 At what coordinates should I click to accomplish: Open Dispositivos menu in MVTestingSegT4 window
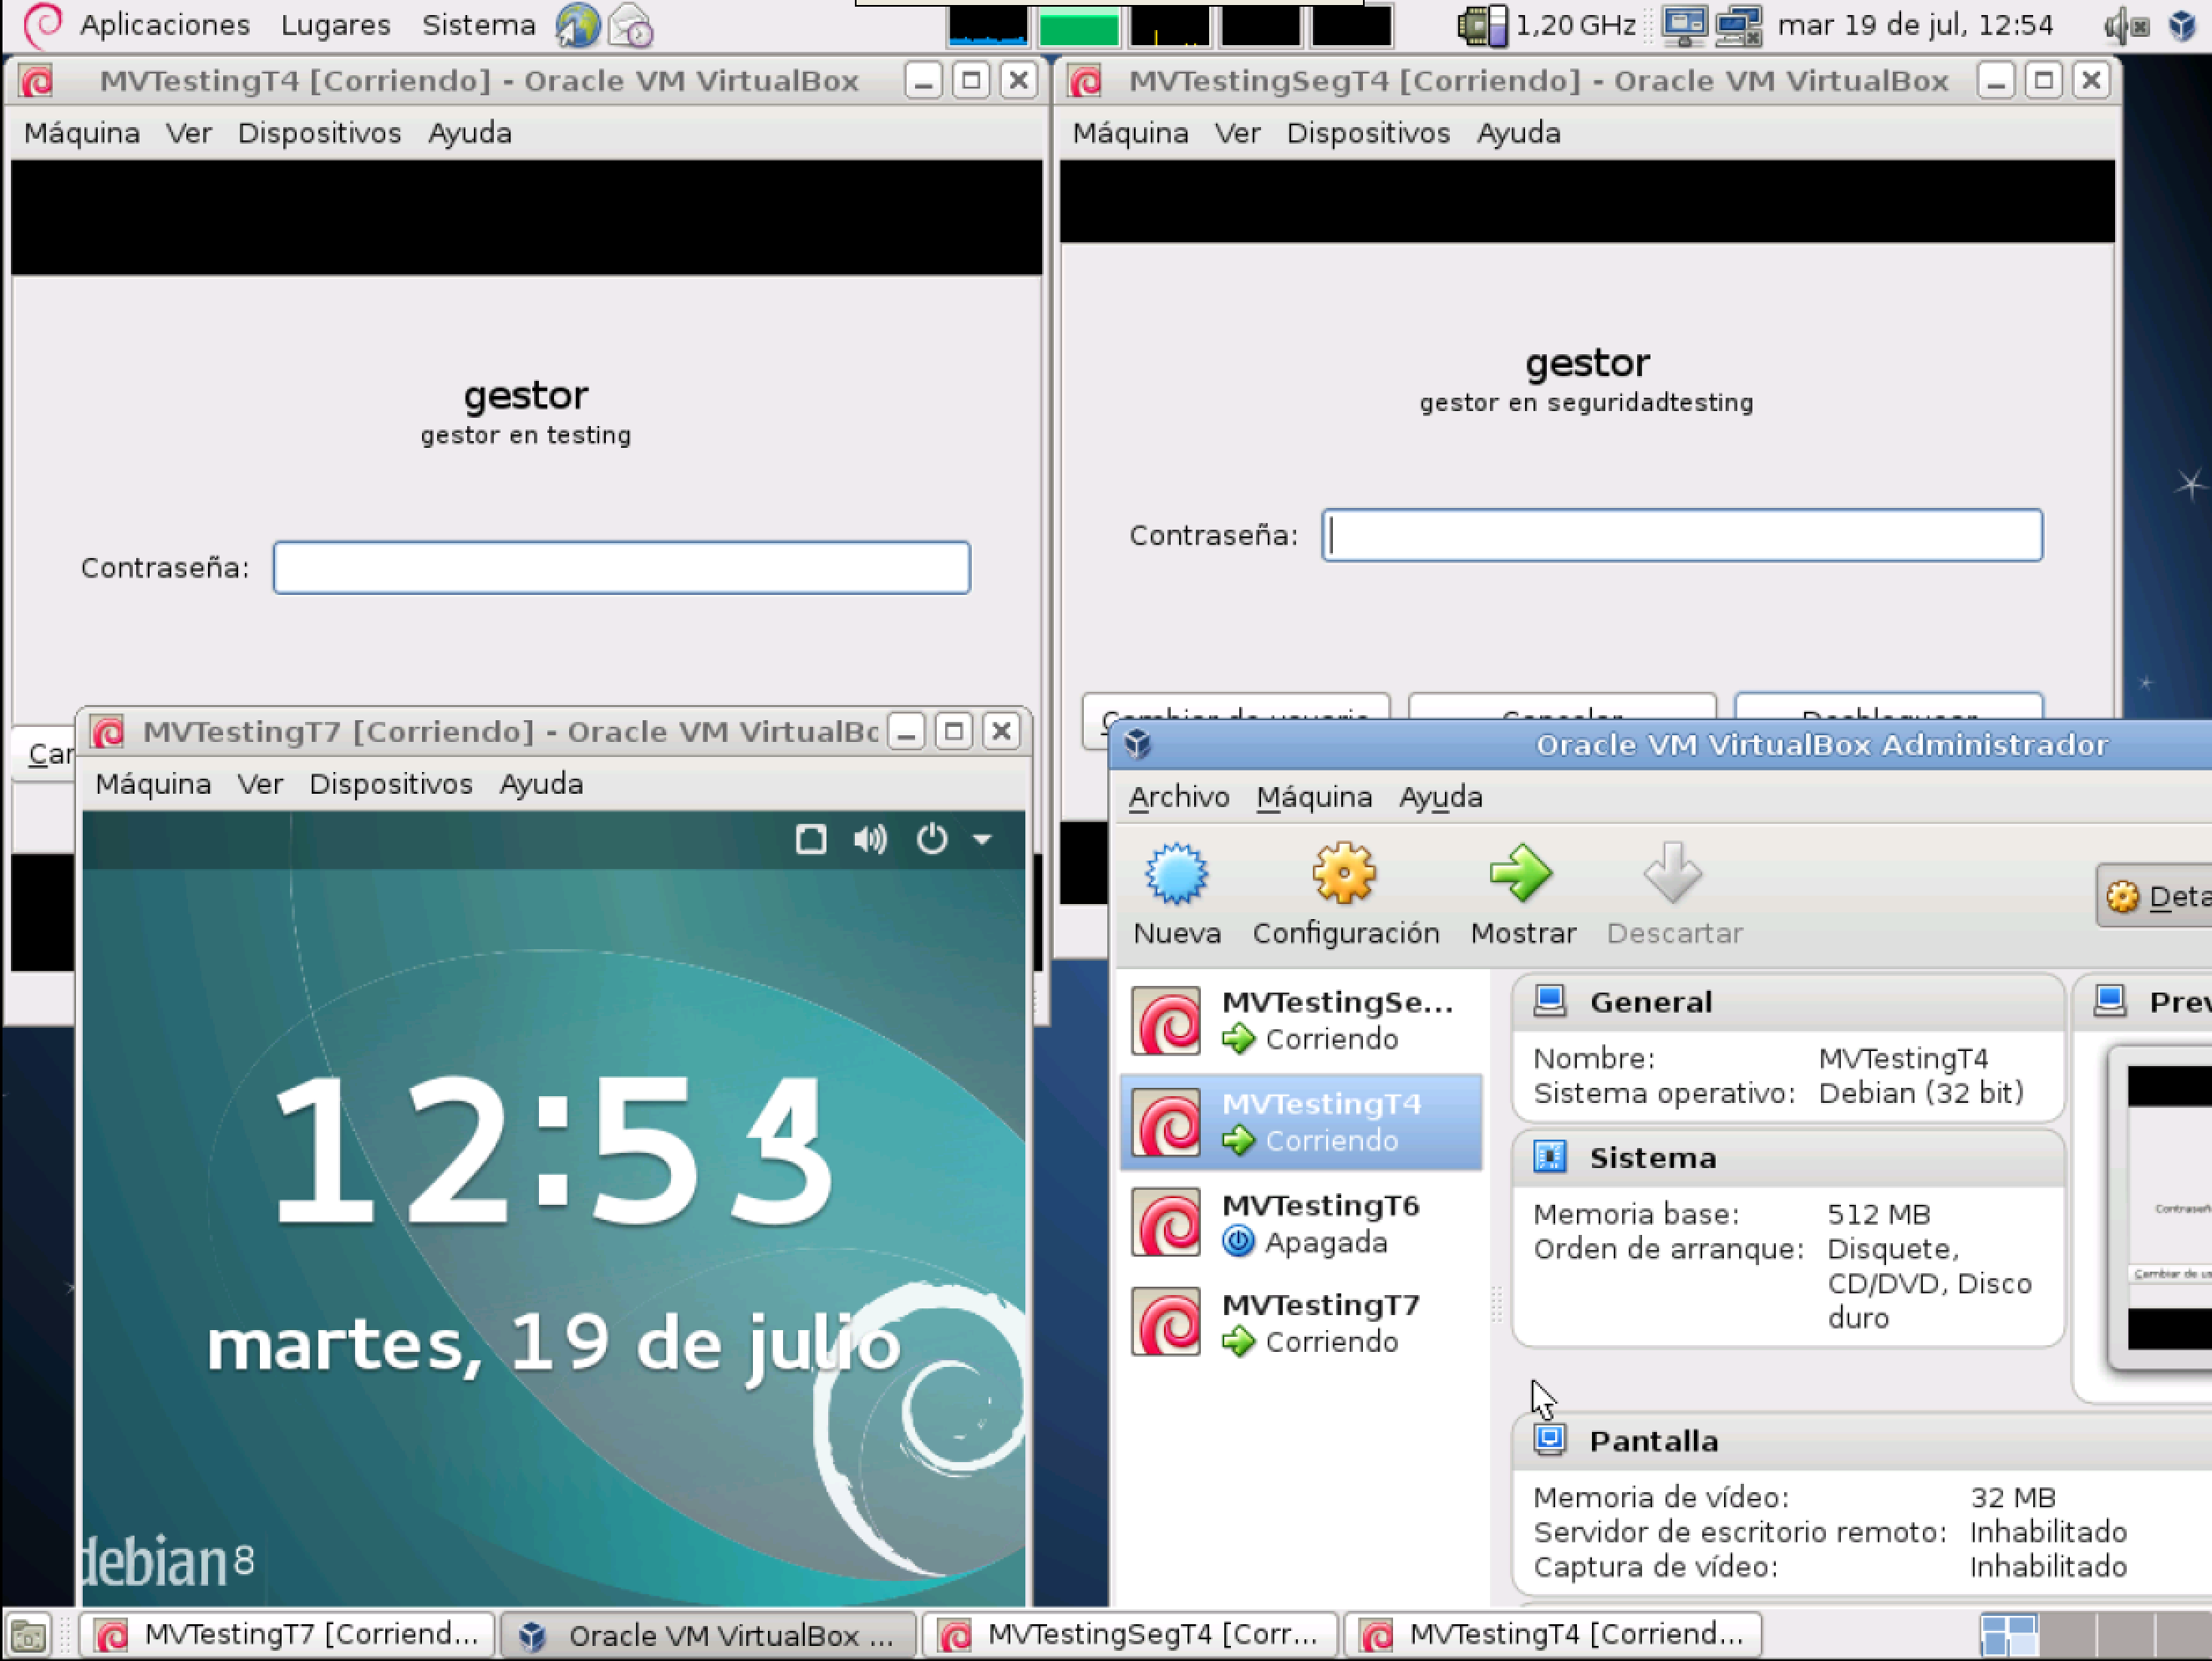1367,133
